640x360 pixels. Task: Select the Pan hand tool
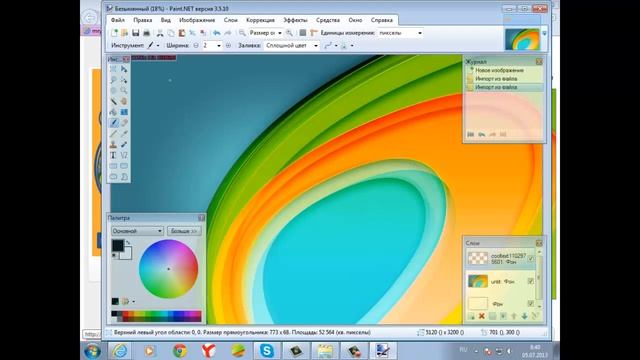(124, 101)
